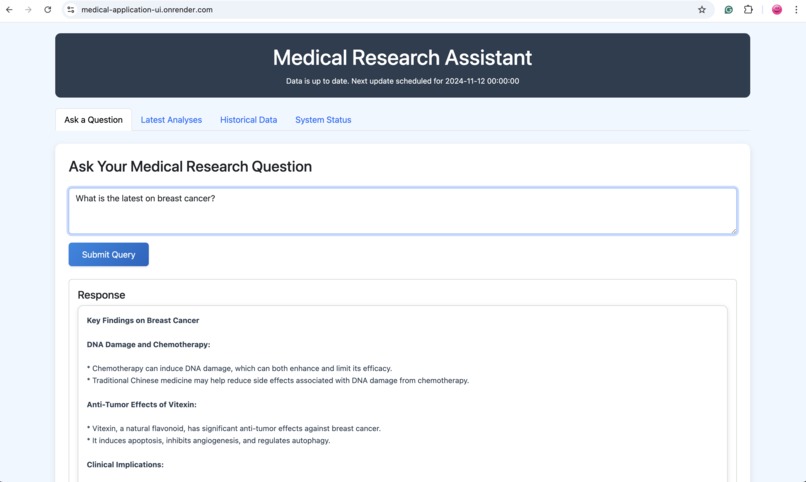The width and height of the screenshot is (806, 482).
Task: Open site information icon in address bar
Action: [71, 10]
